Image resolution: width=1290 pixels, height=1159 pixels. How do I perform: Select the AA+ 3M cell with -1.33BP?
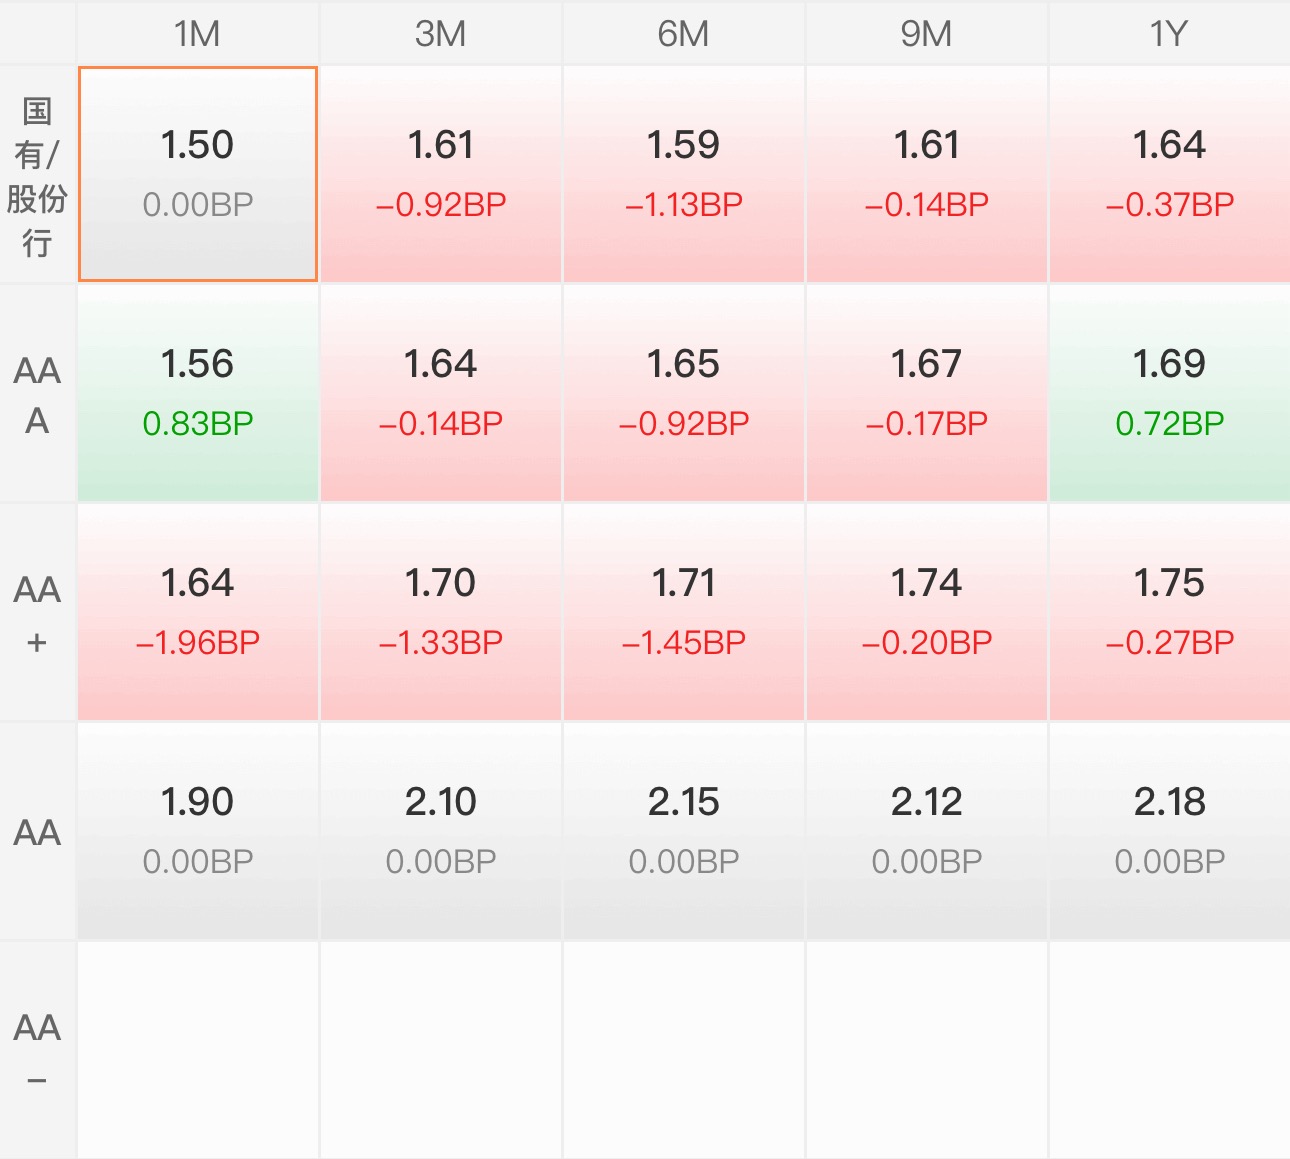click(441, 612)
